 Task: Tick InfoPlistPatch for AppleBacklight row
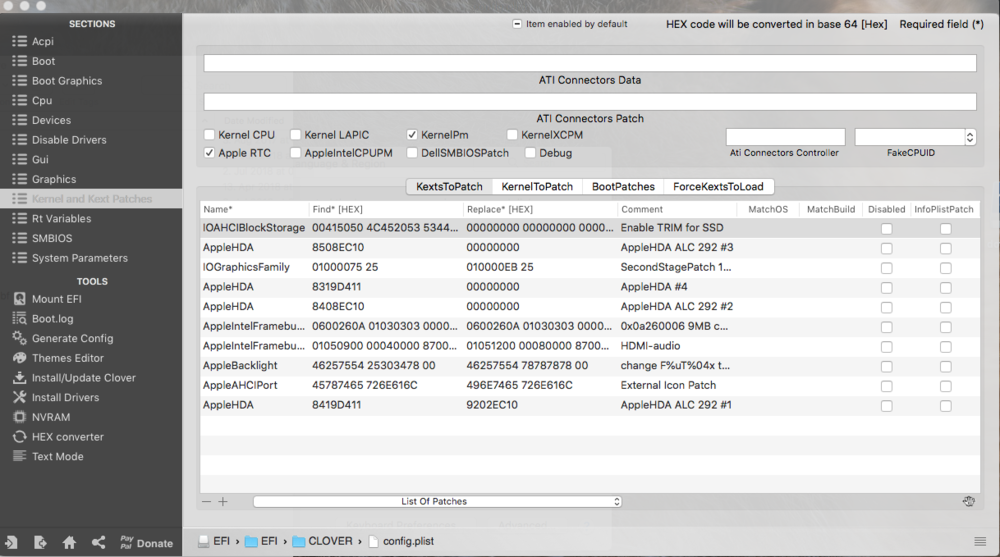tap(946, 366)
